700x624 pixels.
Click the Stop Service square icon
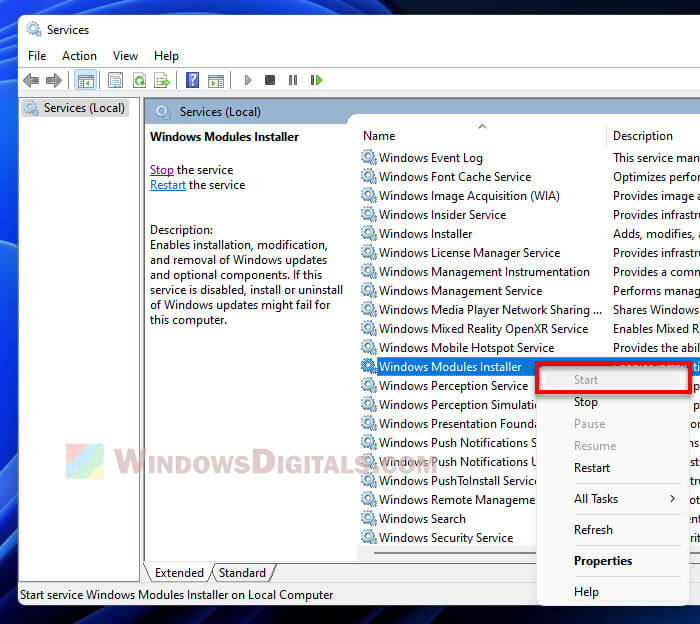(x=270, y=80)
